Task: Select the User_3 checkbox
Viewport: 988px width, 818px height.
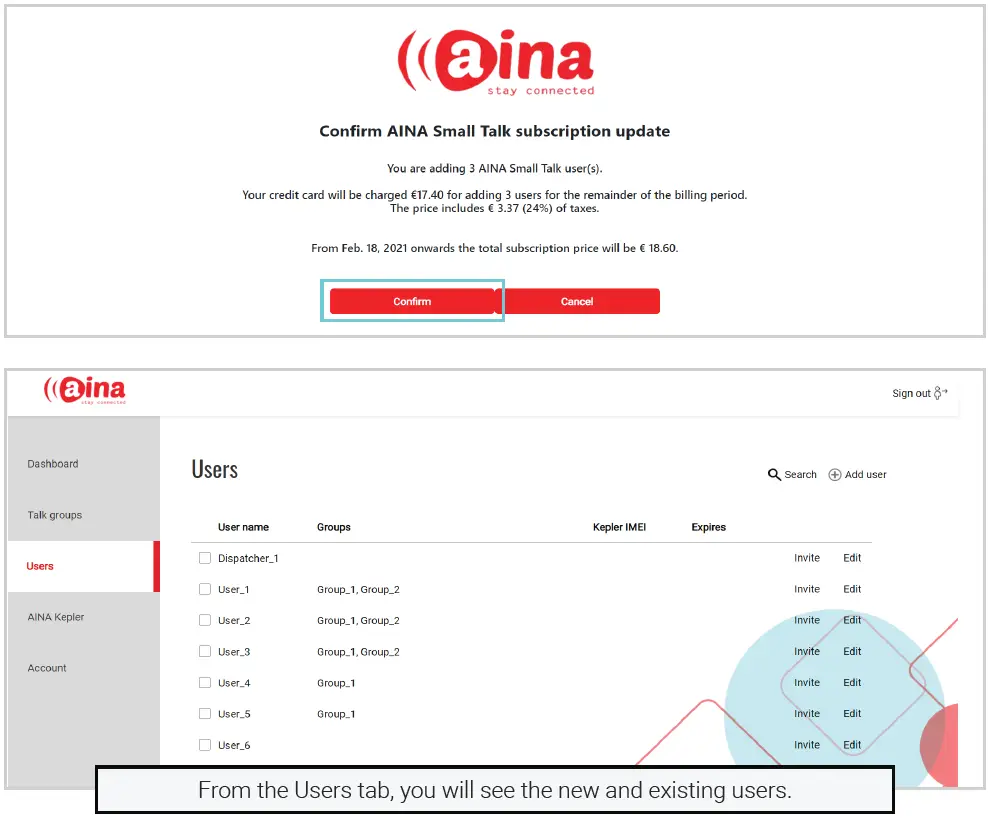Action: [205, 651]
